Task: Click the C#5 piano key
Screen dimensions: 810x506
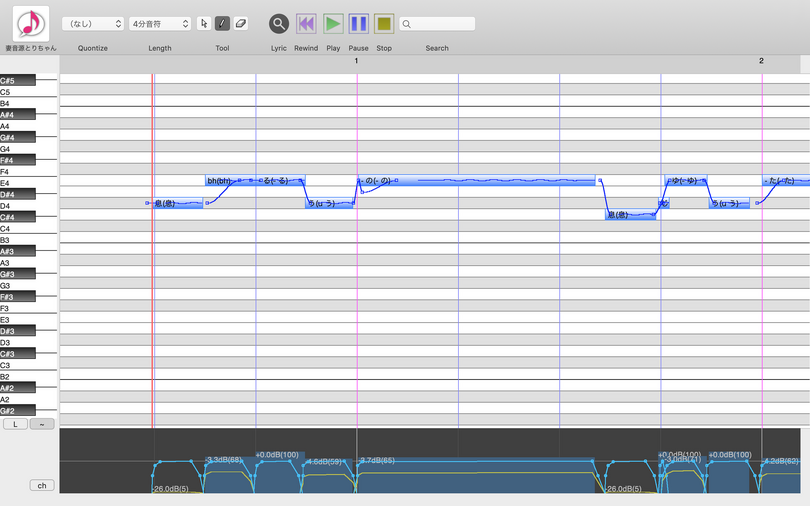Action: pos(18,81)
